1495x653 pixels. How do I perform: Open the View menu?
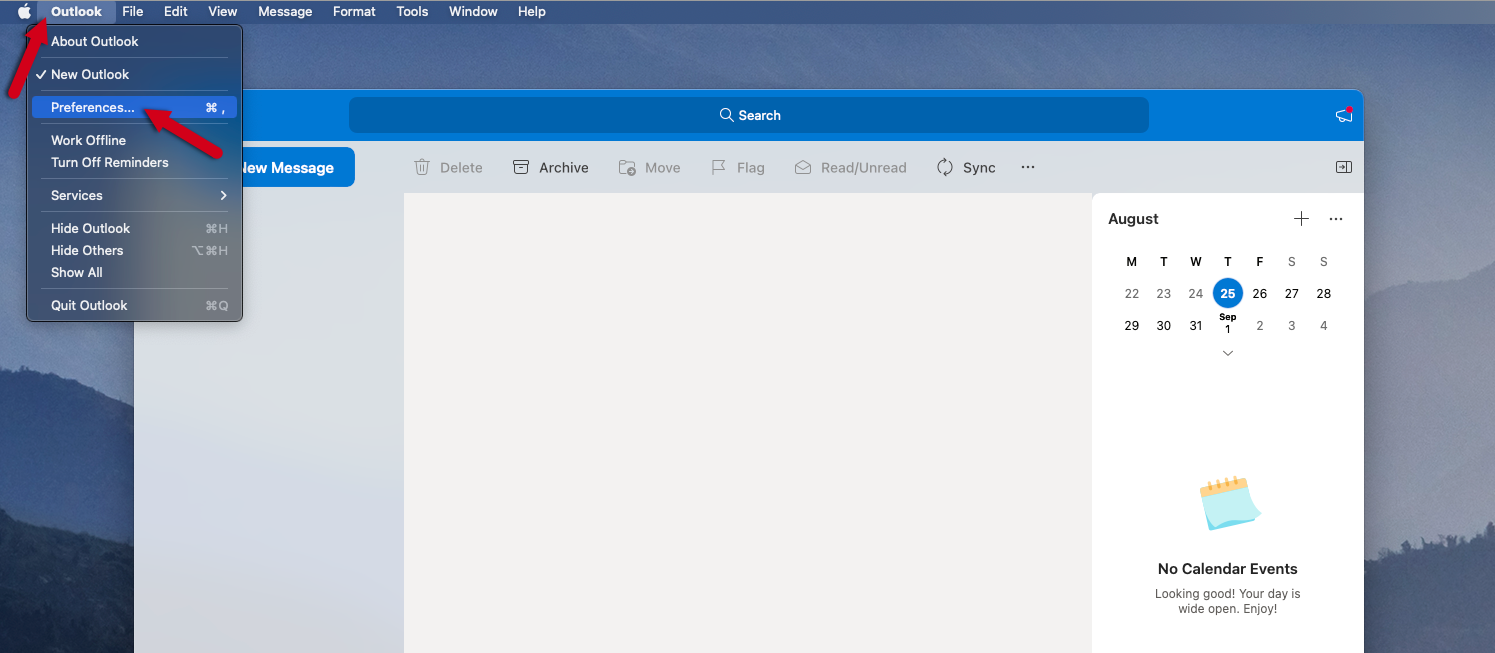pyautogui.click(x=223, y=12)
